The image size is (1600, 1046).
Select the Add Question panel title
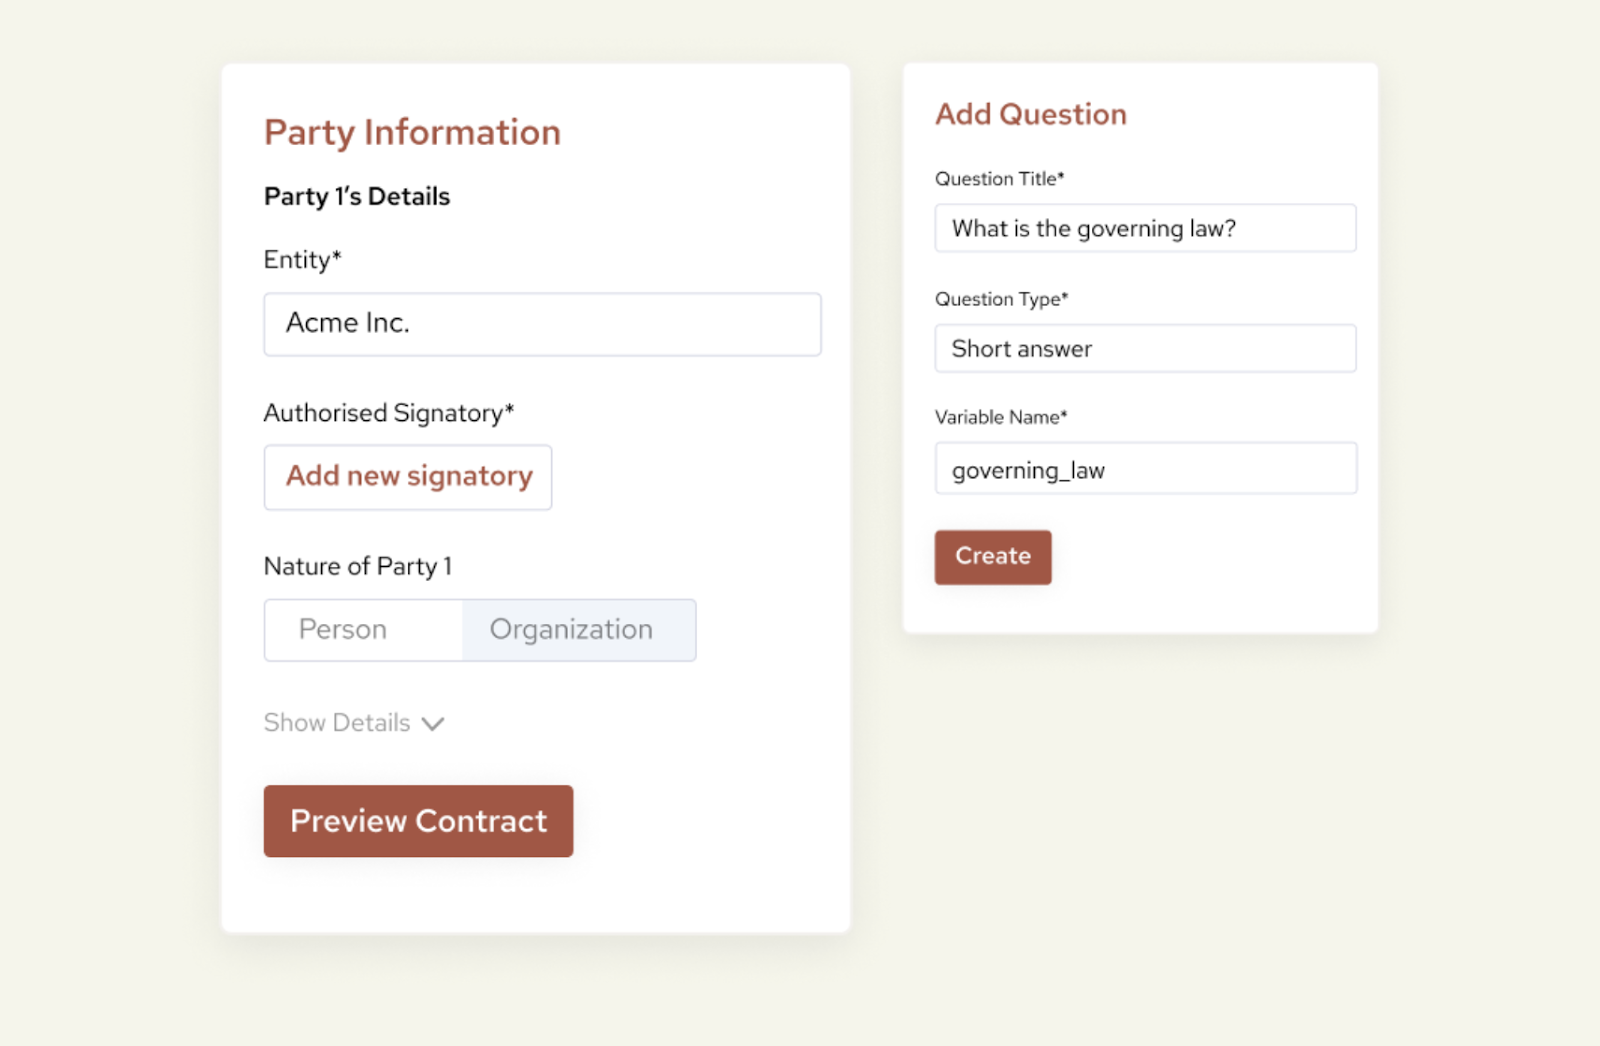1030,114
